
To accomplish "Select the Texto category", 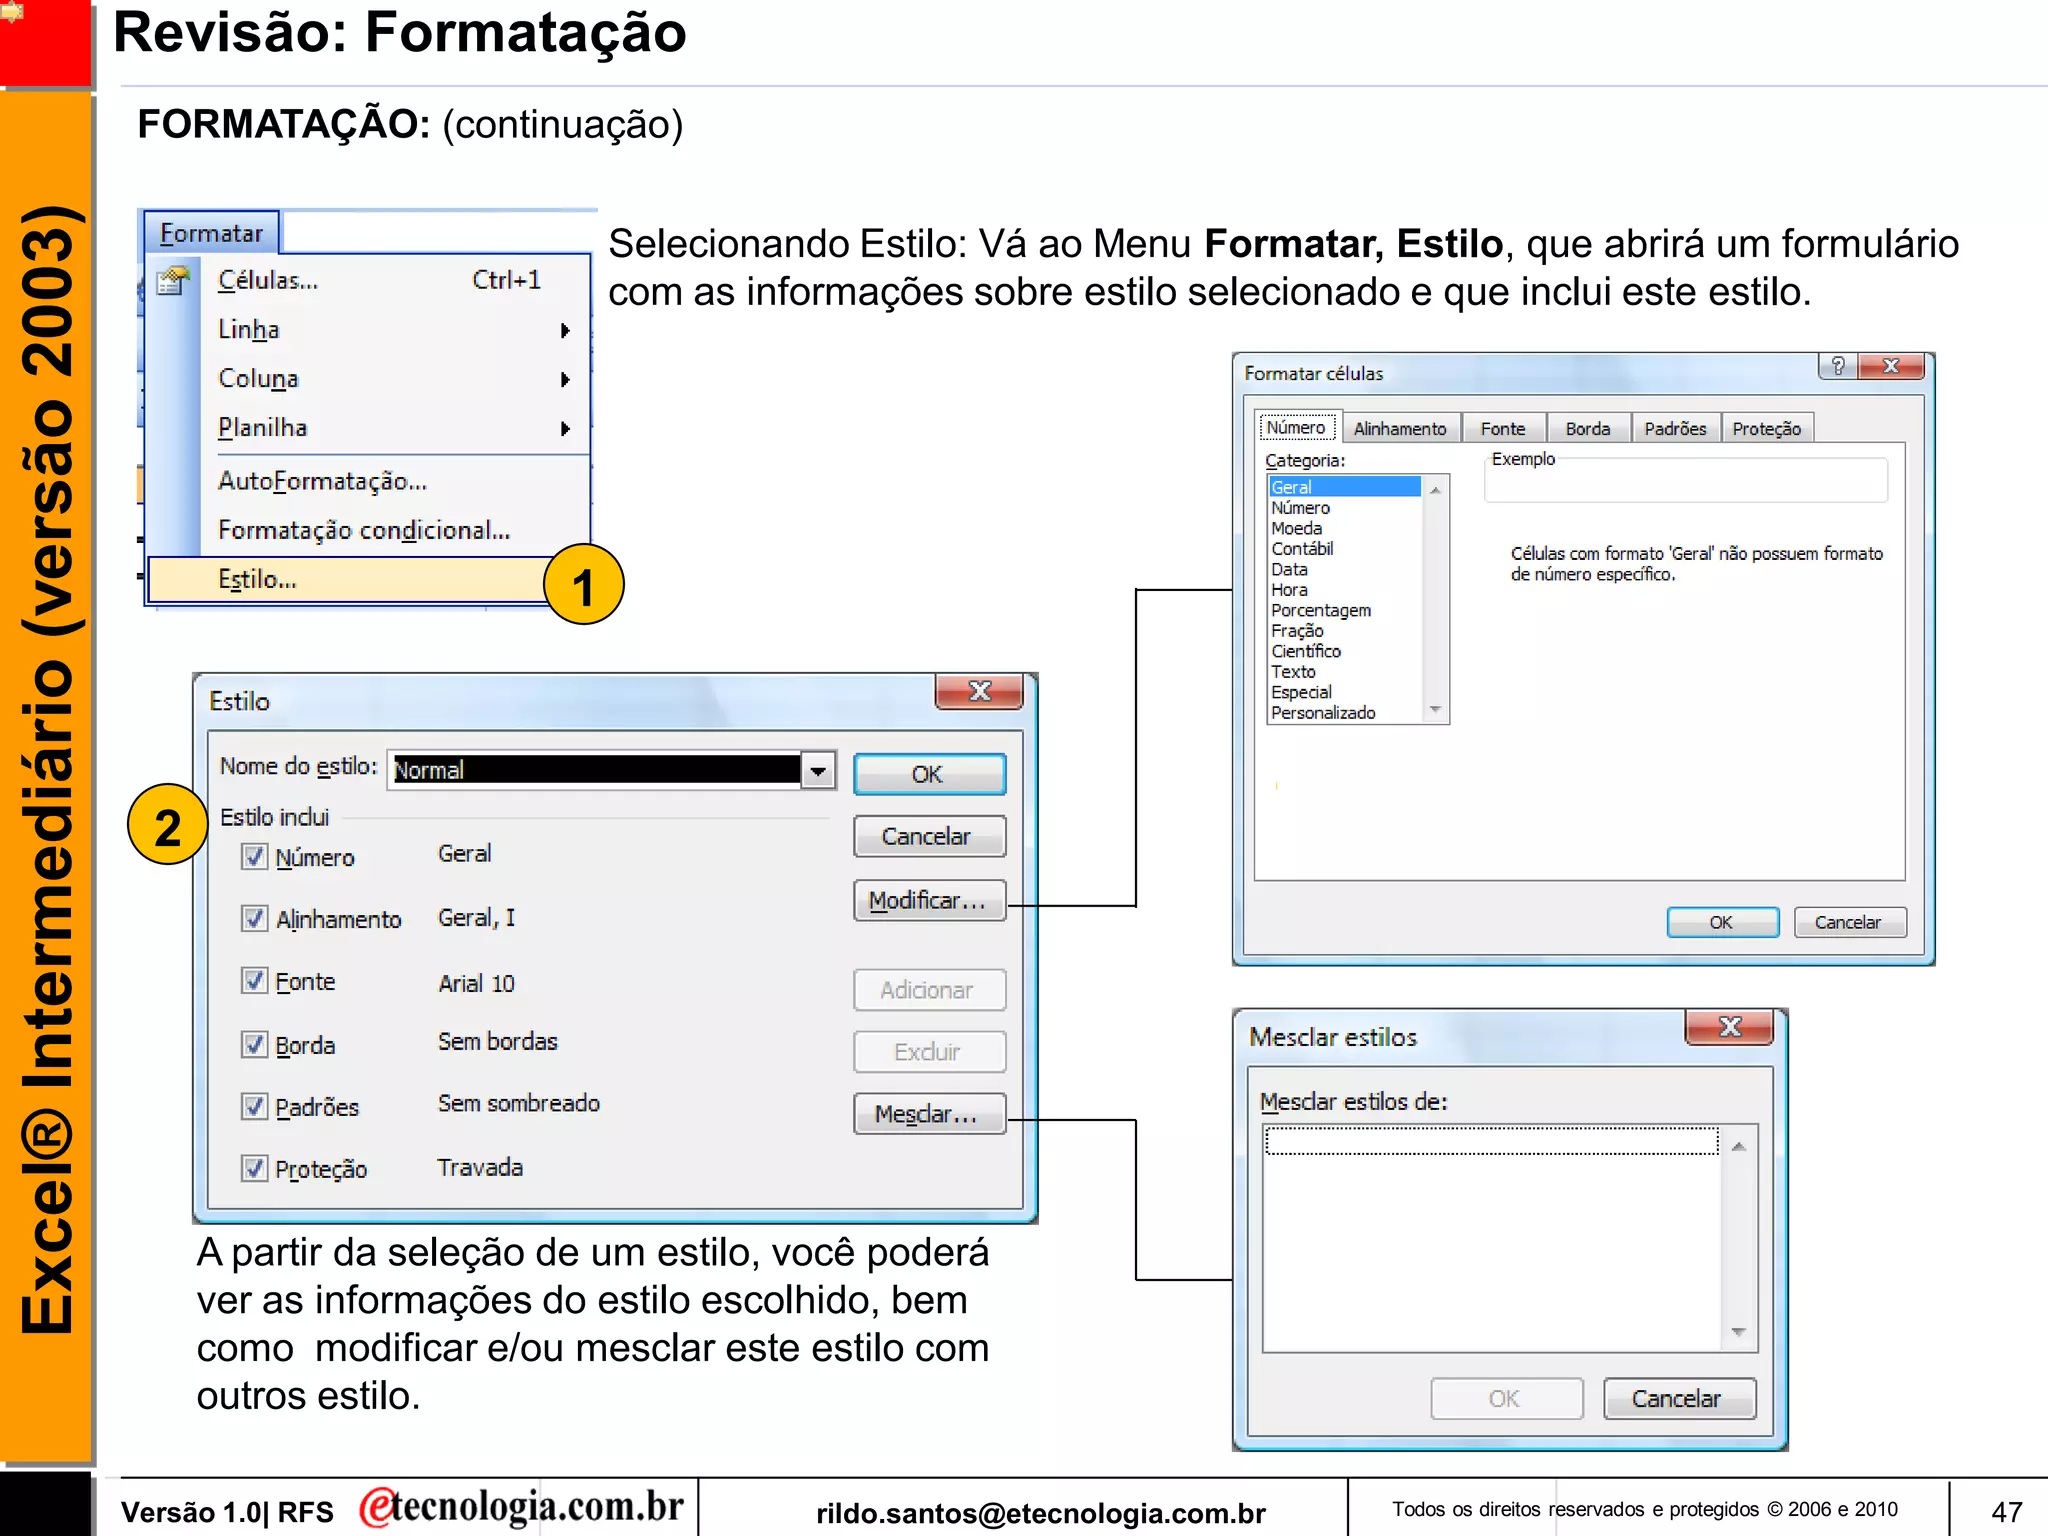I will pos(1344,672).
